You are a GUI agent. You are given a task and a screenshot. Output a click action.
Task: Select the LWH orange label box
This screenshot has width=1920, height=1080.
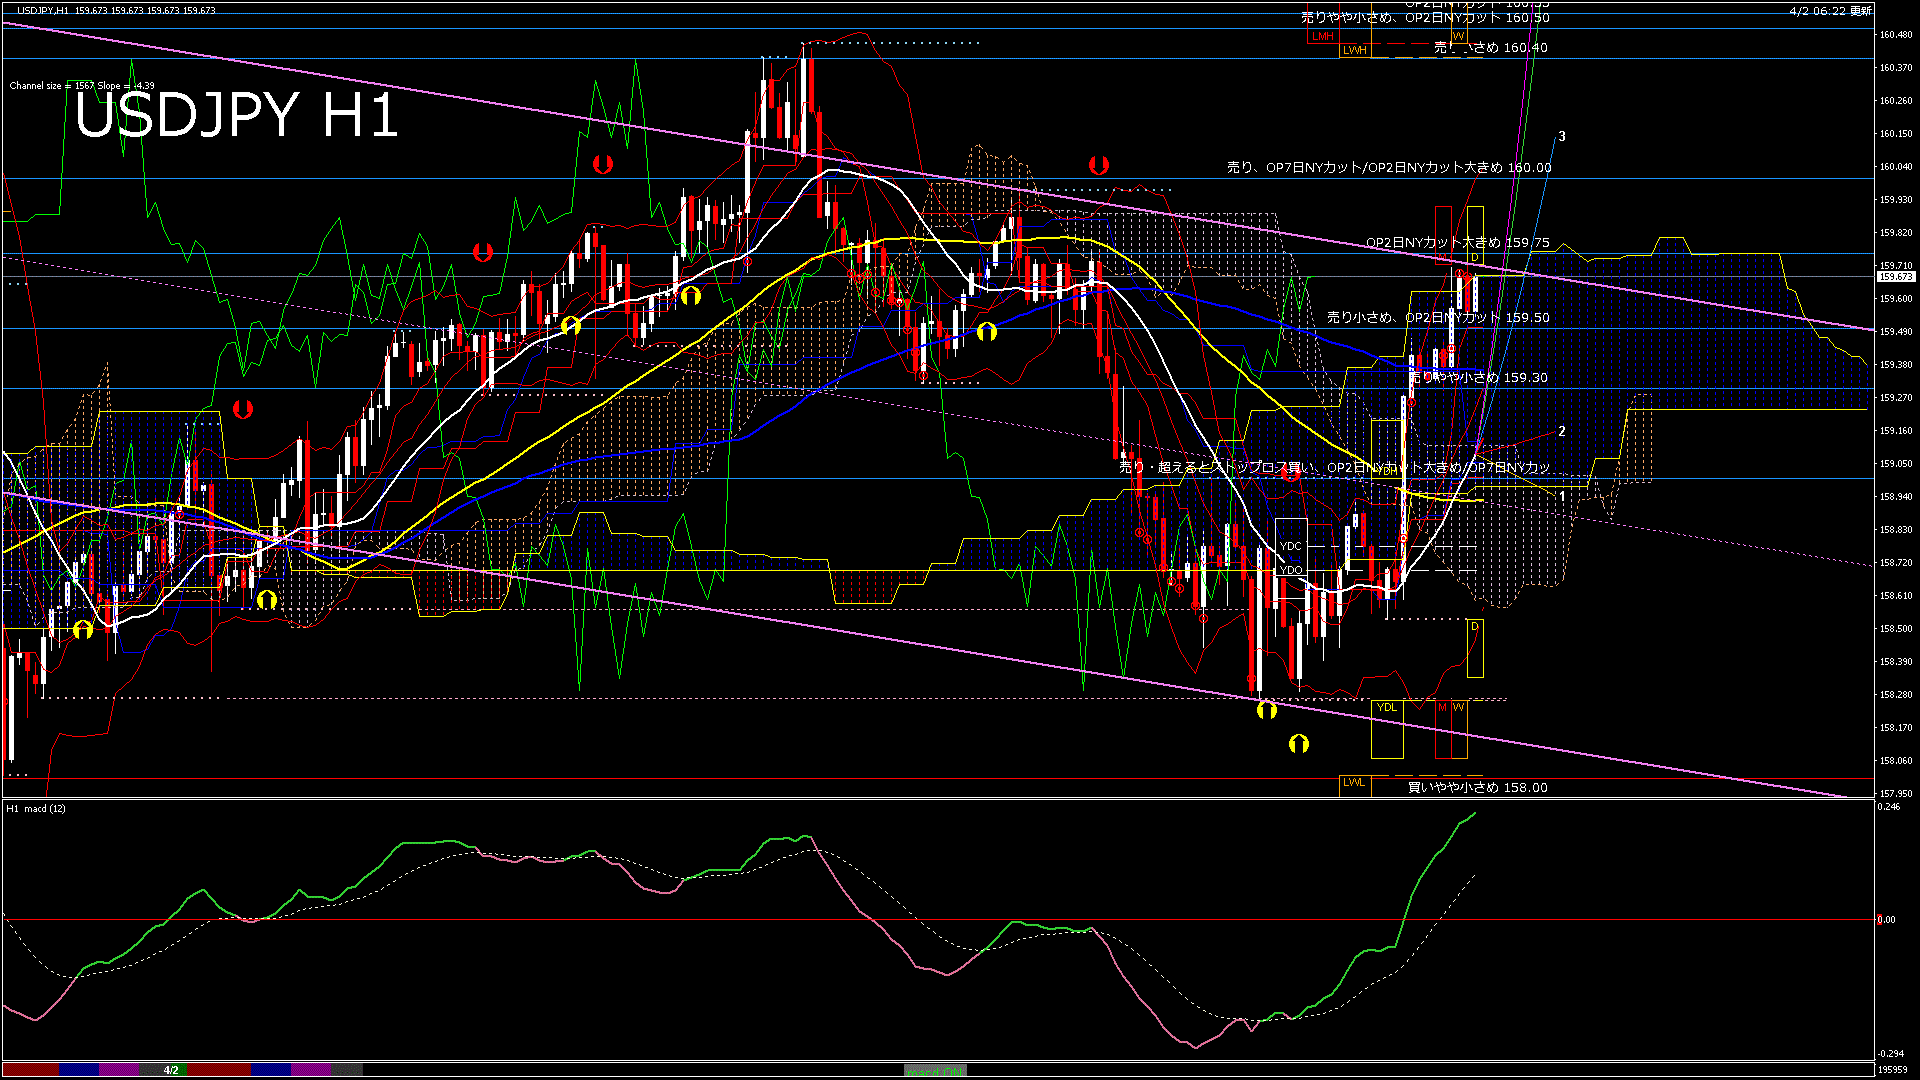click(1355, 50)
